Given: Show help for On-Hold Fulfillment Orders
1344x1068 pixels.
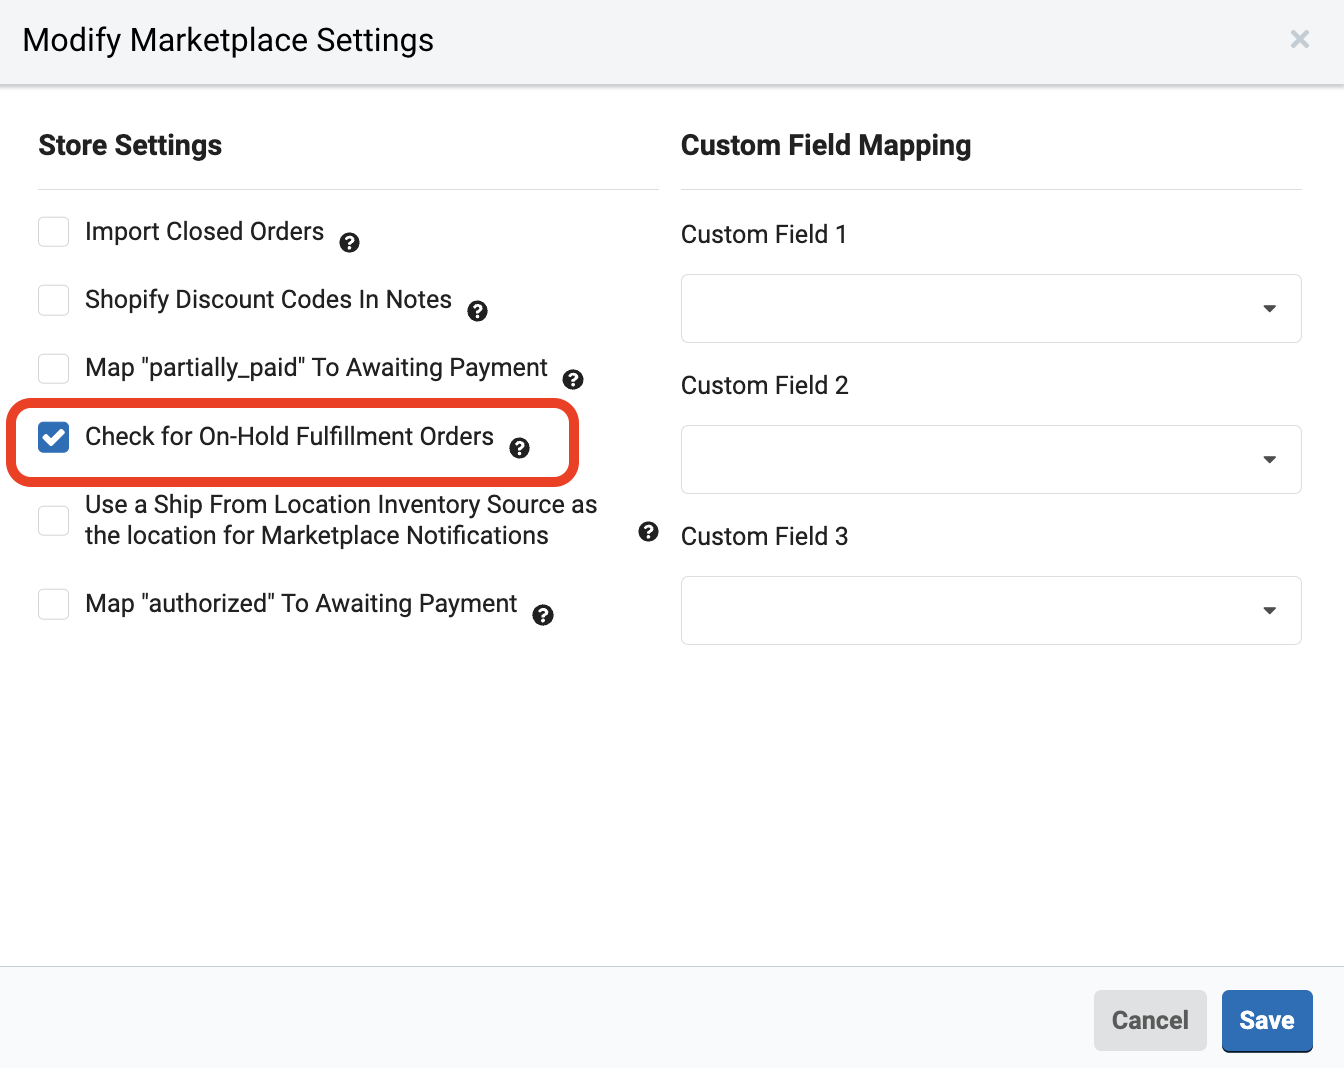Looking at the screenshot, I should coord(520,448).
